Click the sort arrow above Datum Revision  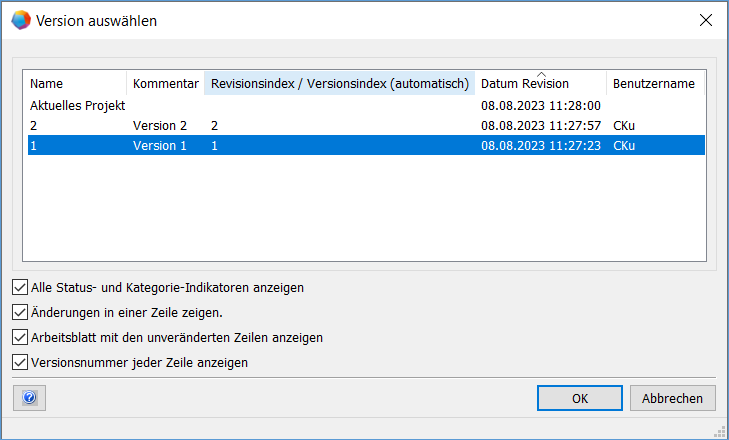541,74
